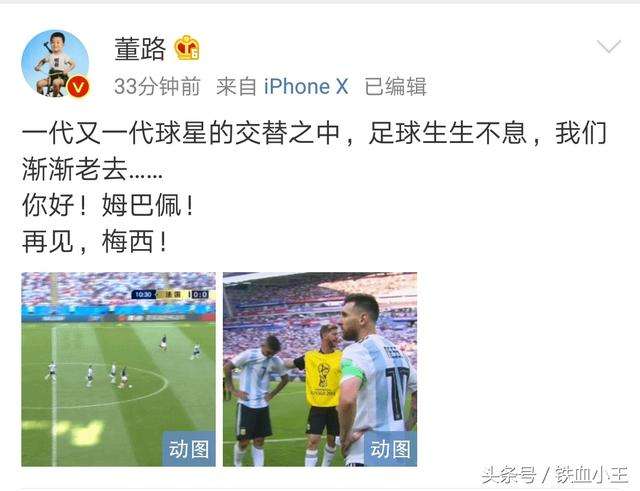
Task: Select the line 你好!姆巴佩!
Action: (x=108, y=205)
